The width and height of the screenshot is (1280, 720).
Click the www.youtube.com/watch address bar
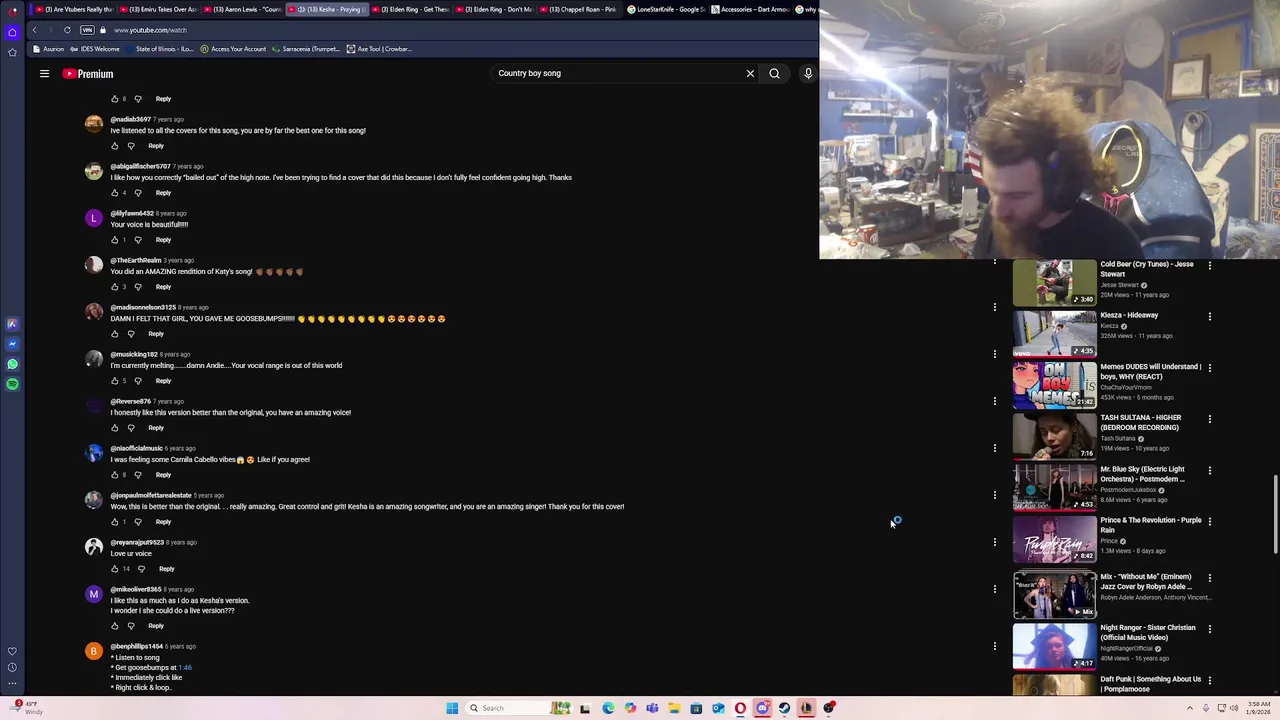(x=150, y=30)
